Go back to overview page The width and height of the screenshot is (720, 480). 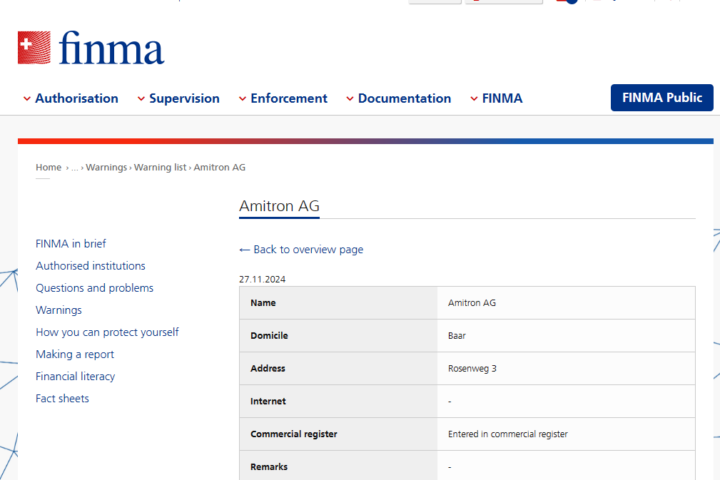pyautogui.click(x=308, y=249)
